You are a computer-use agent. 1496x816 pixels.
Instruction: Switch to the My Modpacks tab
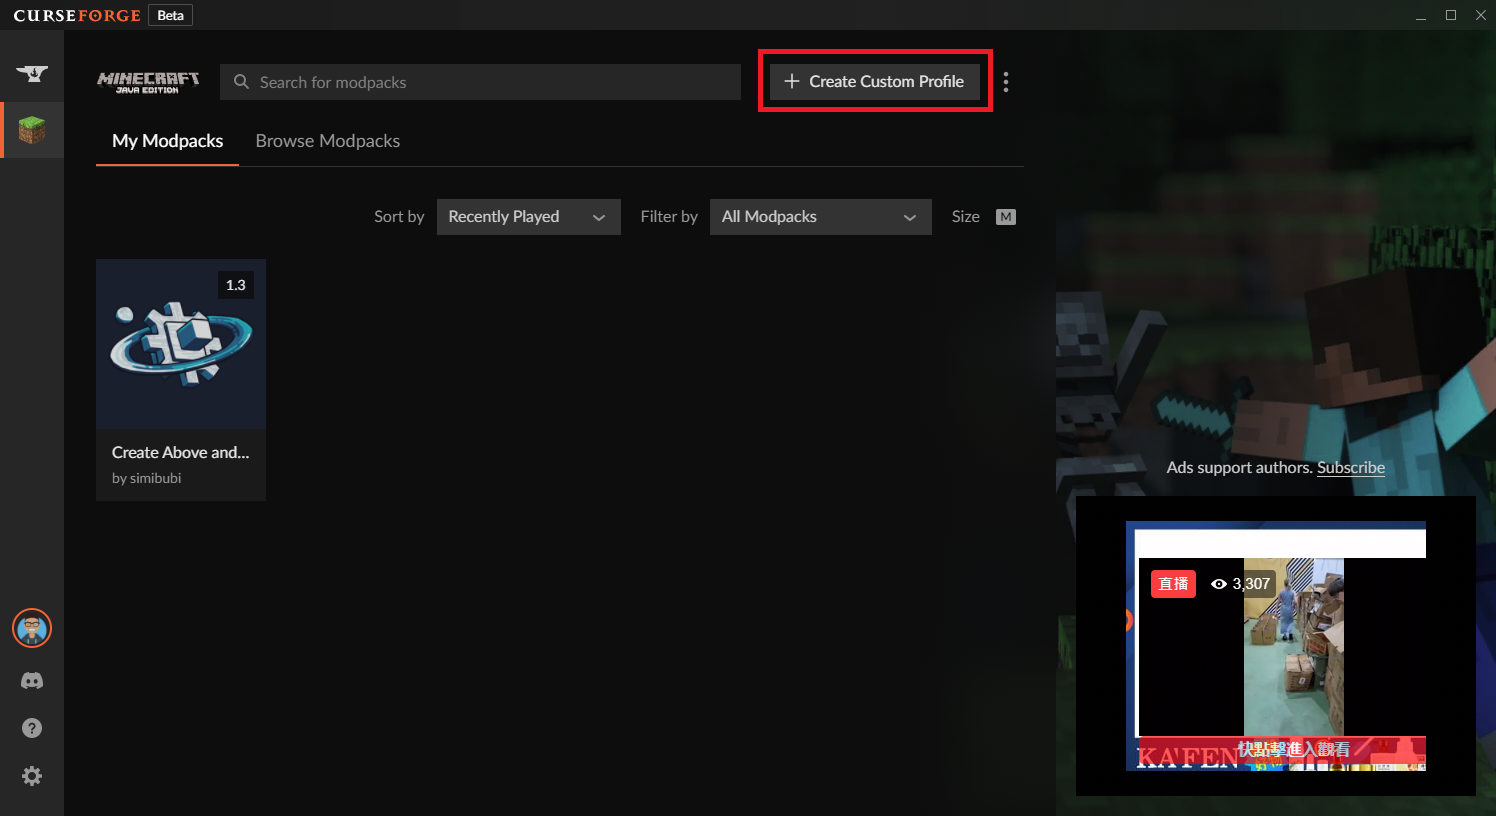[x=167, y=141]
